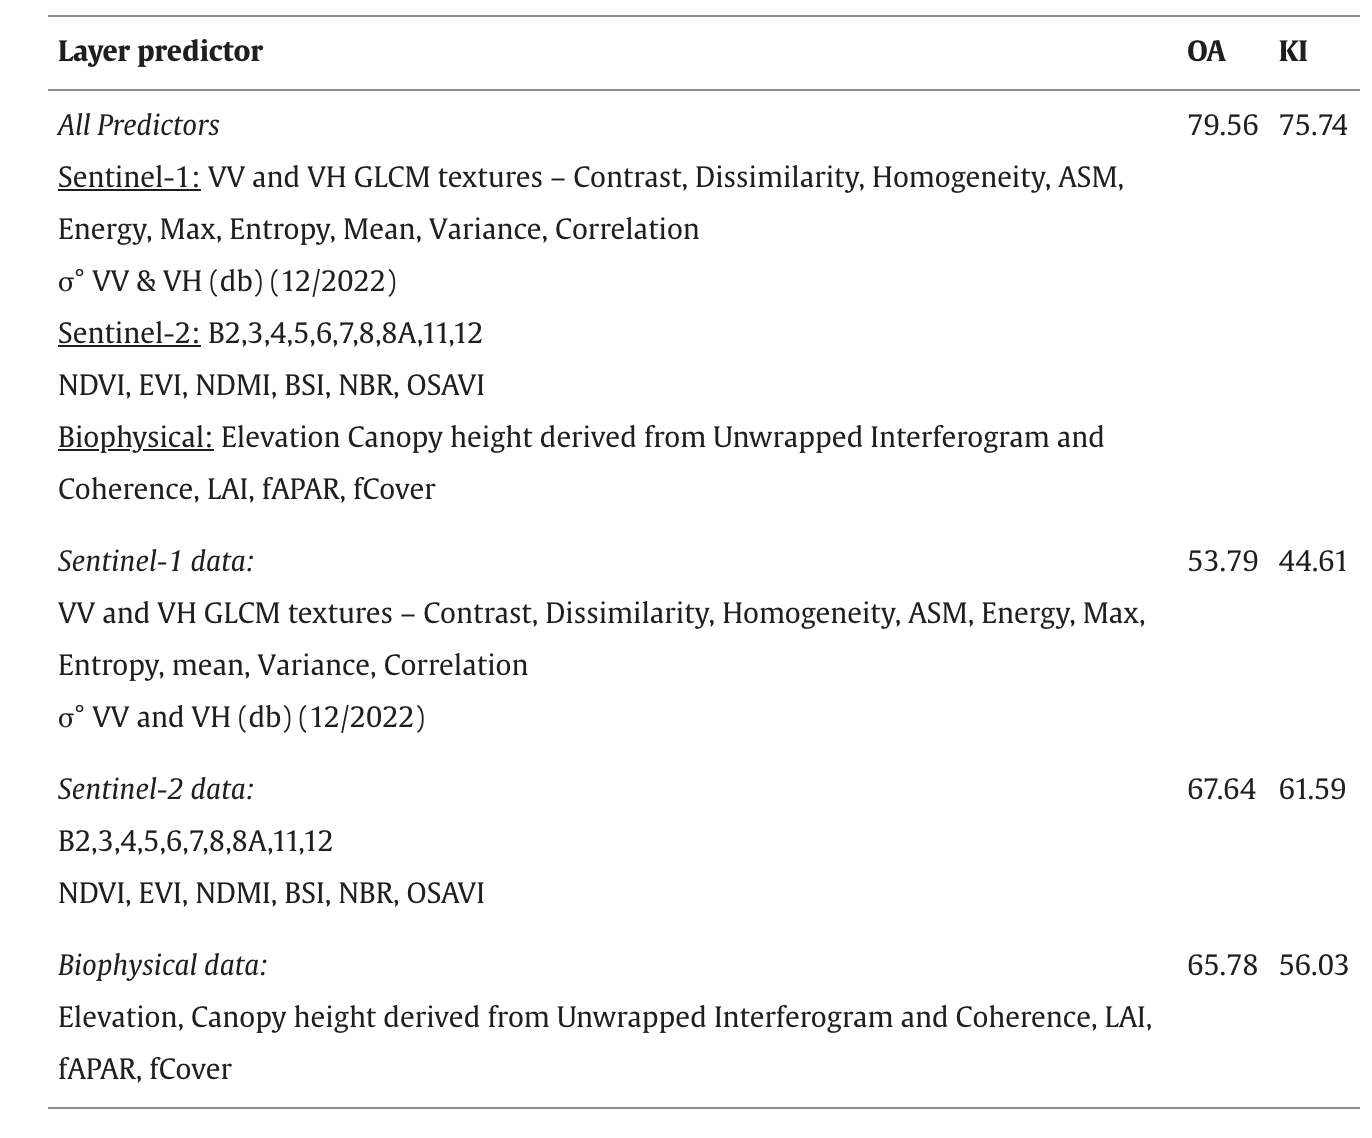The height and width of the screenshot is (1138, 1372).
Task: Select the Sentinel-1 data: row heading
Action: click(x=156, y=561)
